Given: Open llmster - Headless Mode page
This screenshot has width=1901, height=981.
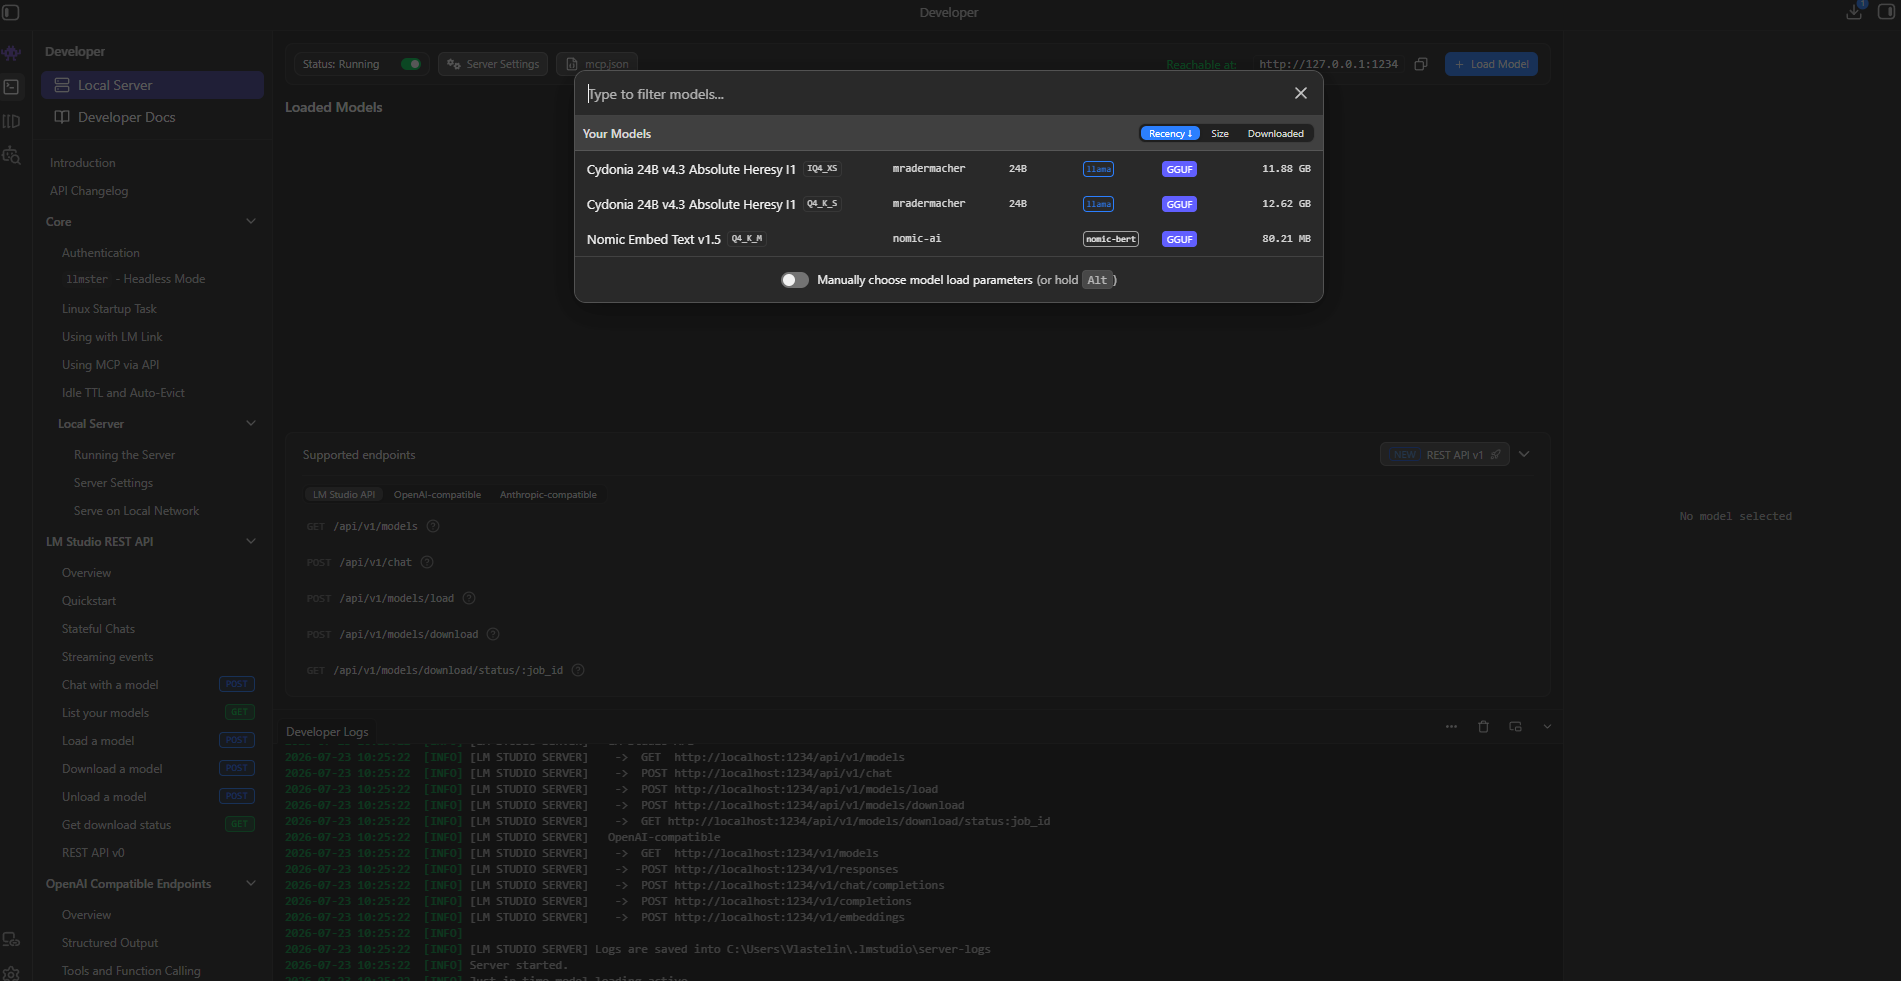Looking at the screenshot, I should pos(135,279).
